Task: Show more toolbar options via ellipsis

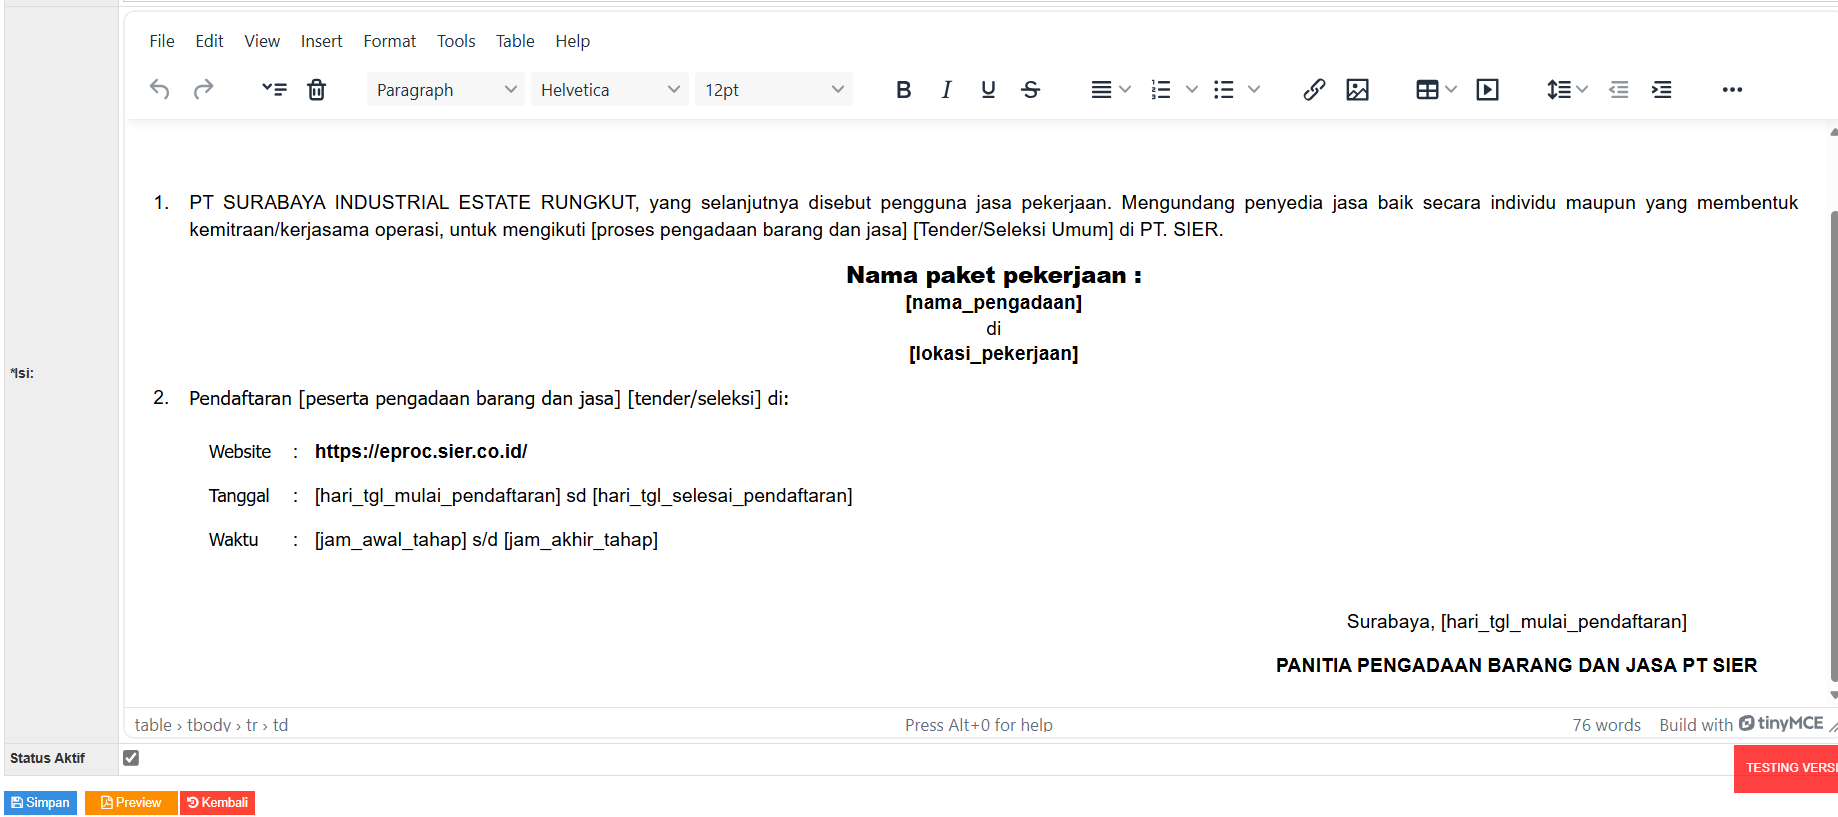Action: tap(1732, 90)
